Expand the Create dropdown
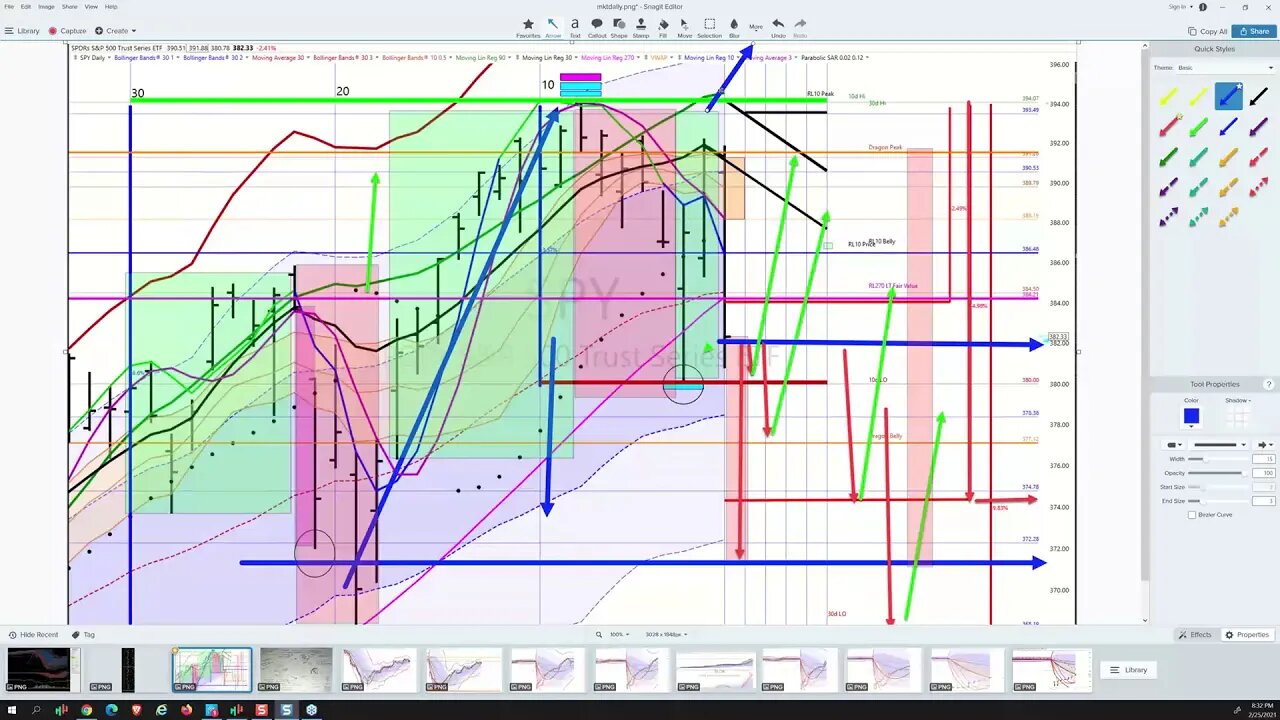 (x=116, y=31)
